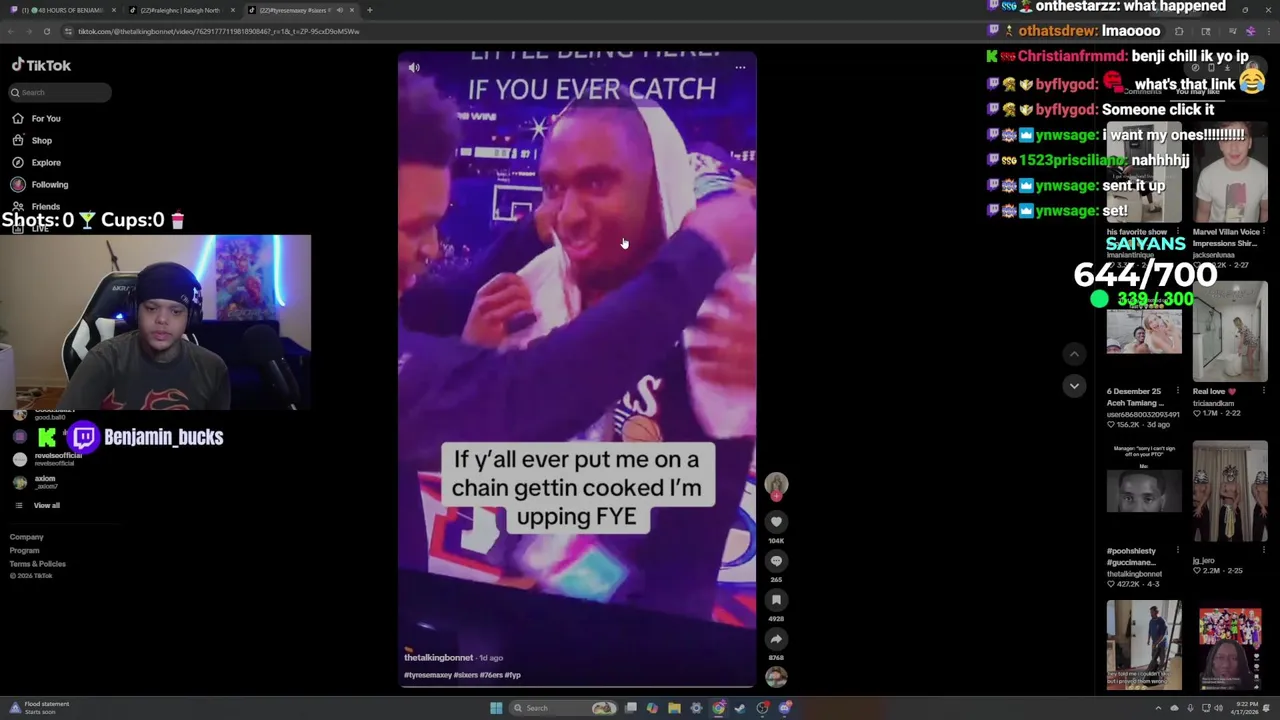Open site information icon beside the URL
Screen dimensions: 1280x720
coord(68,31)
